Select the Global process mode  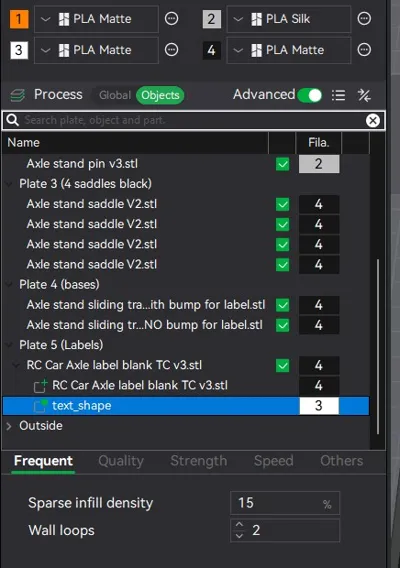point(115,95)
